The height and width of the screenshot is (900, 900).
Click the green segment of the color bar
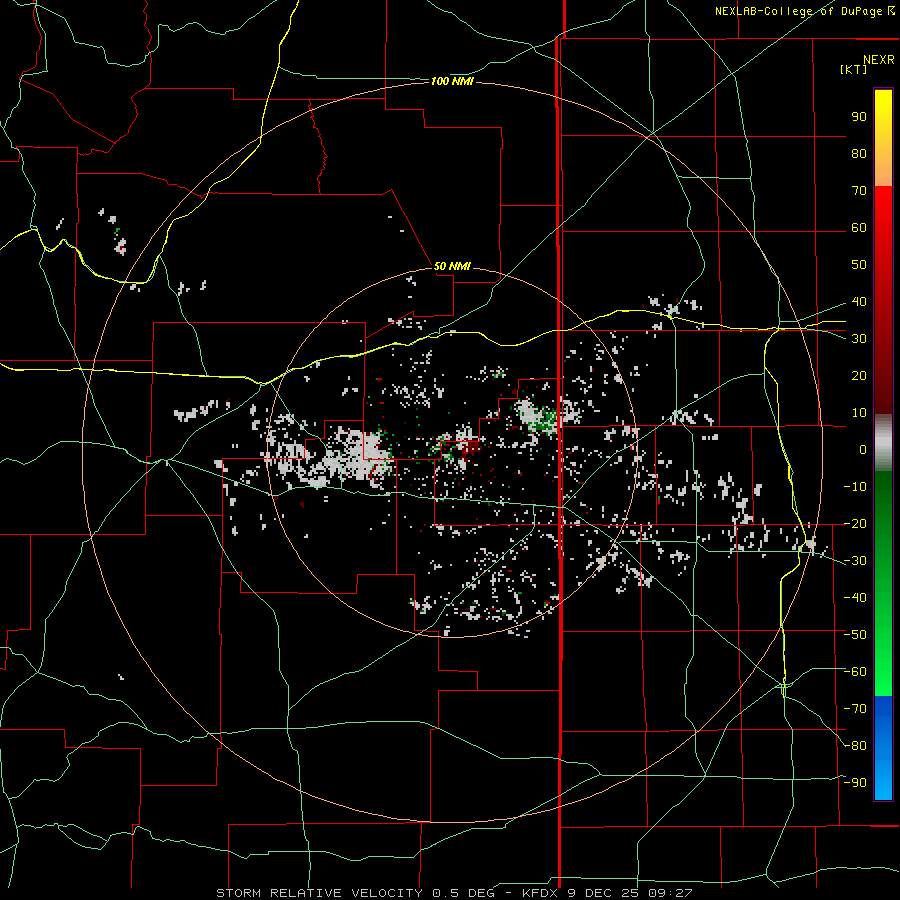pyautogui.click(x=883, y=583)
